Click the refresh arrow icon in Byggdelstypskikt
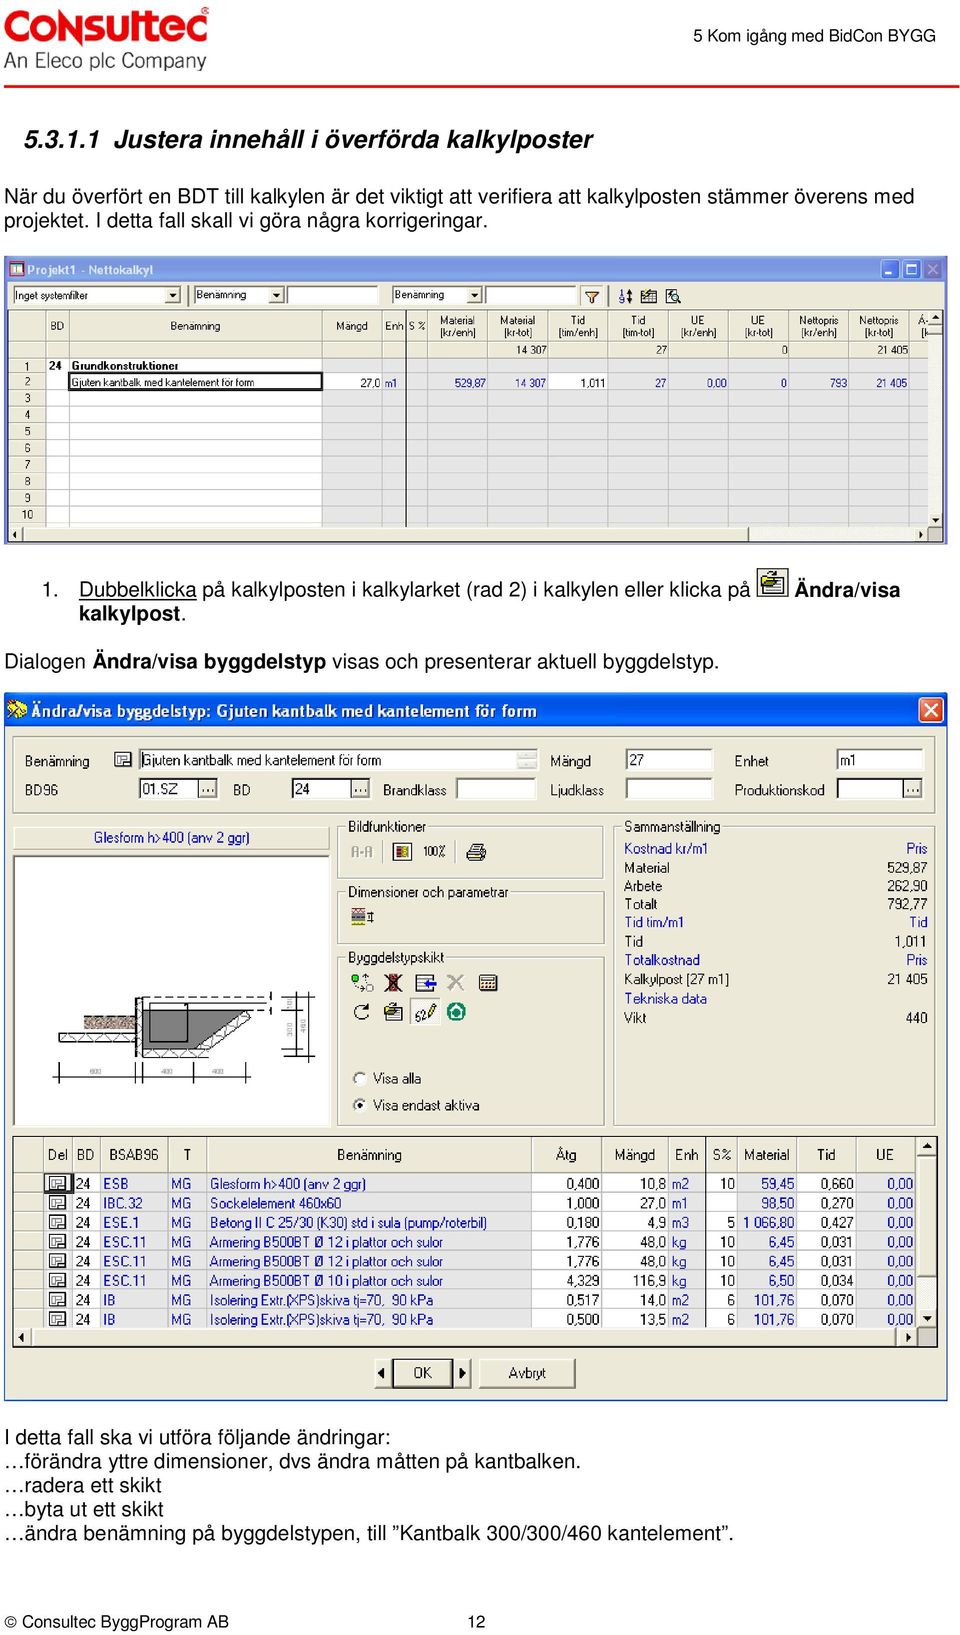960x1635 pixels. point(362,1012)
